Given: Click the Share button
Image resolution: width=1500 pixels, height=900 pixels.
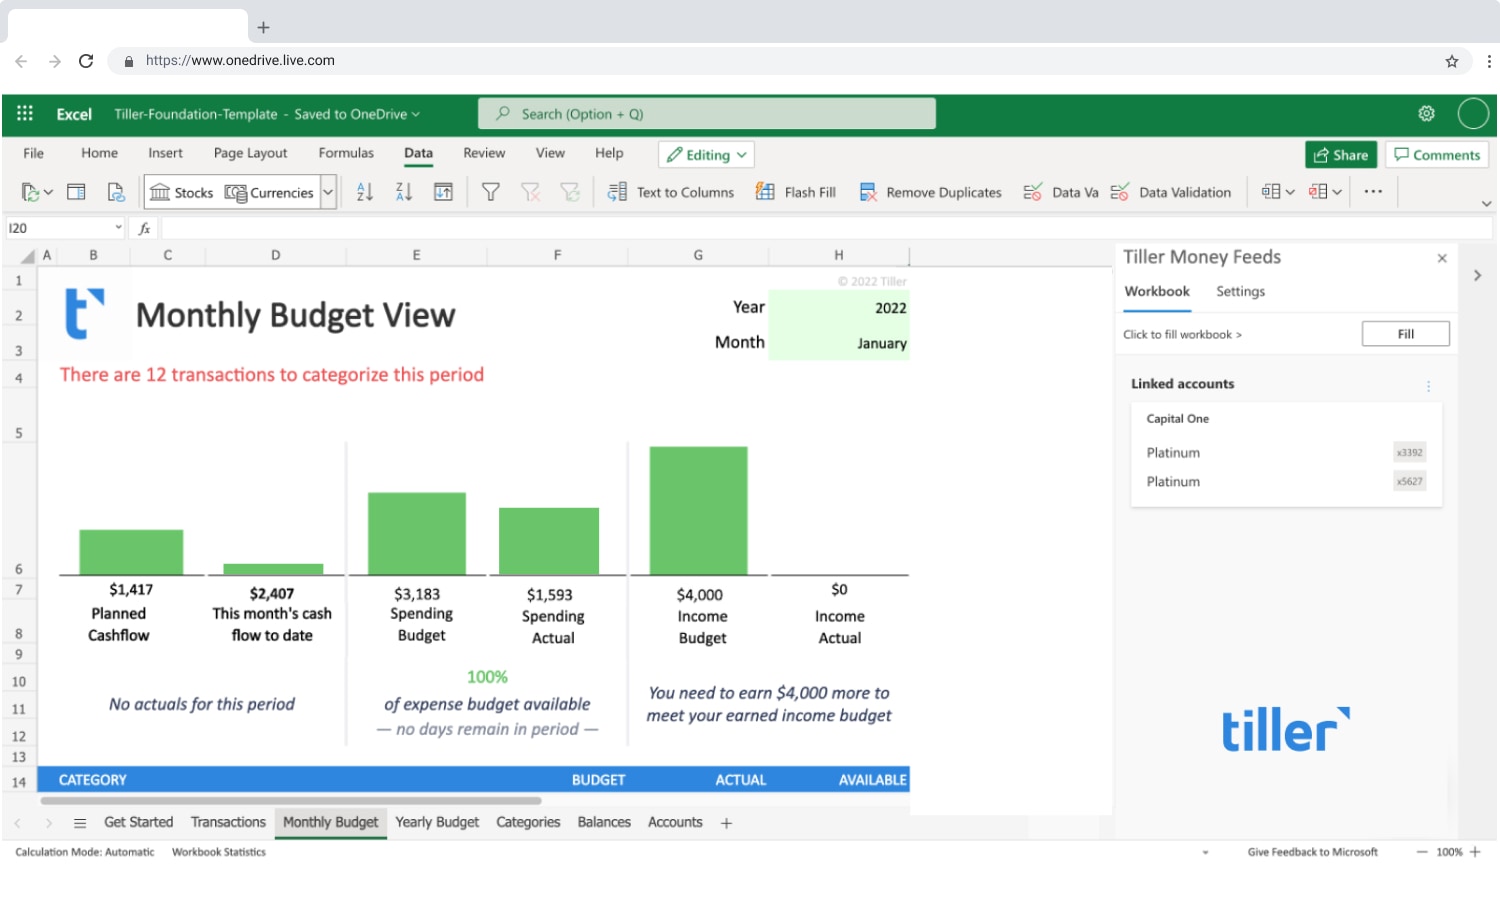Looking at the screenshot, I should pos(1341,155).
